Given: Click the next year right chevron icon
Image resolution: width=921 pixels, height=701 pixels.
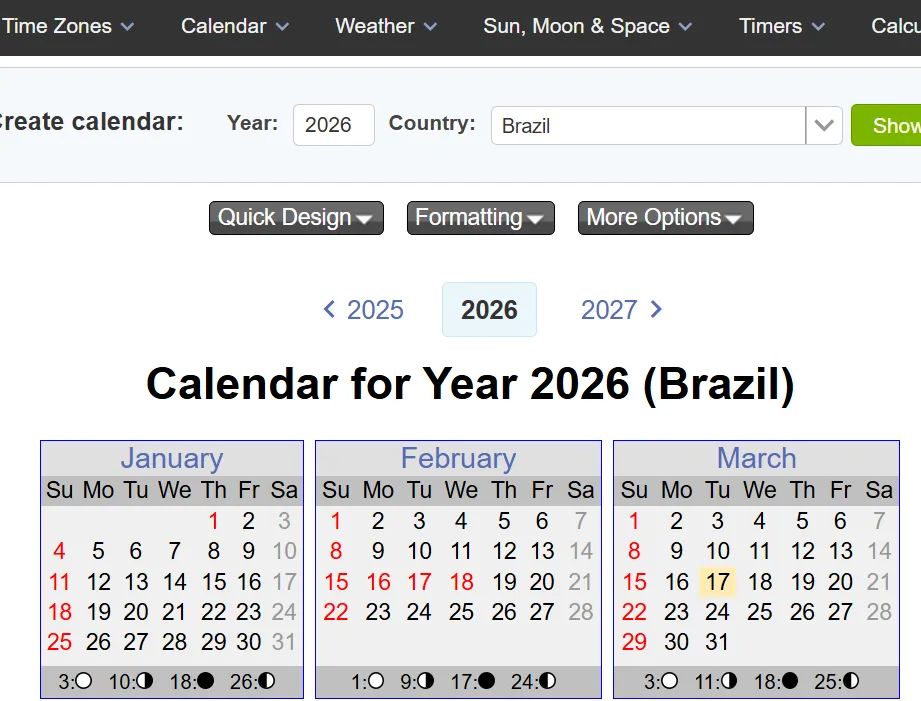Looking at the screenshot, I should 656,309.
